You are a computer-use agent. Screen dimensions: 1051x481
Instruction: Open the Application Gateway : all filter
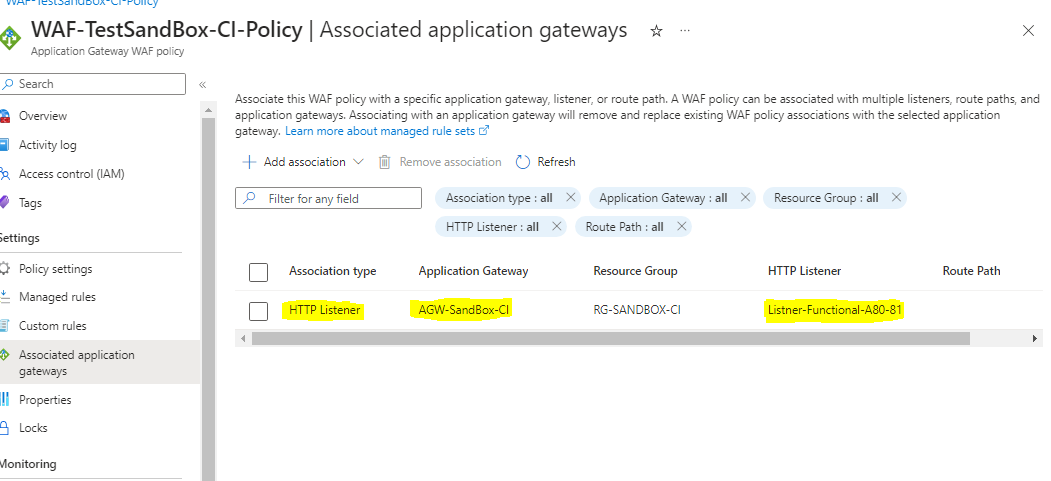coord(663,198)
